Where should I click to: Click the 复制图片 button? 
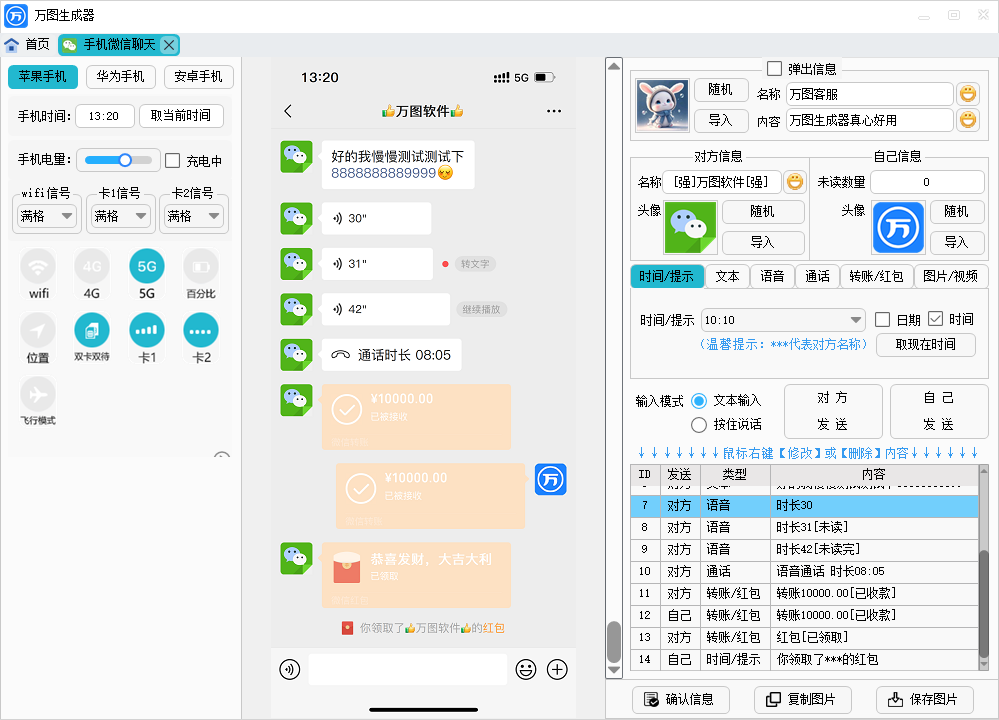(802, 700)
